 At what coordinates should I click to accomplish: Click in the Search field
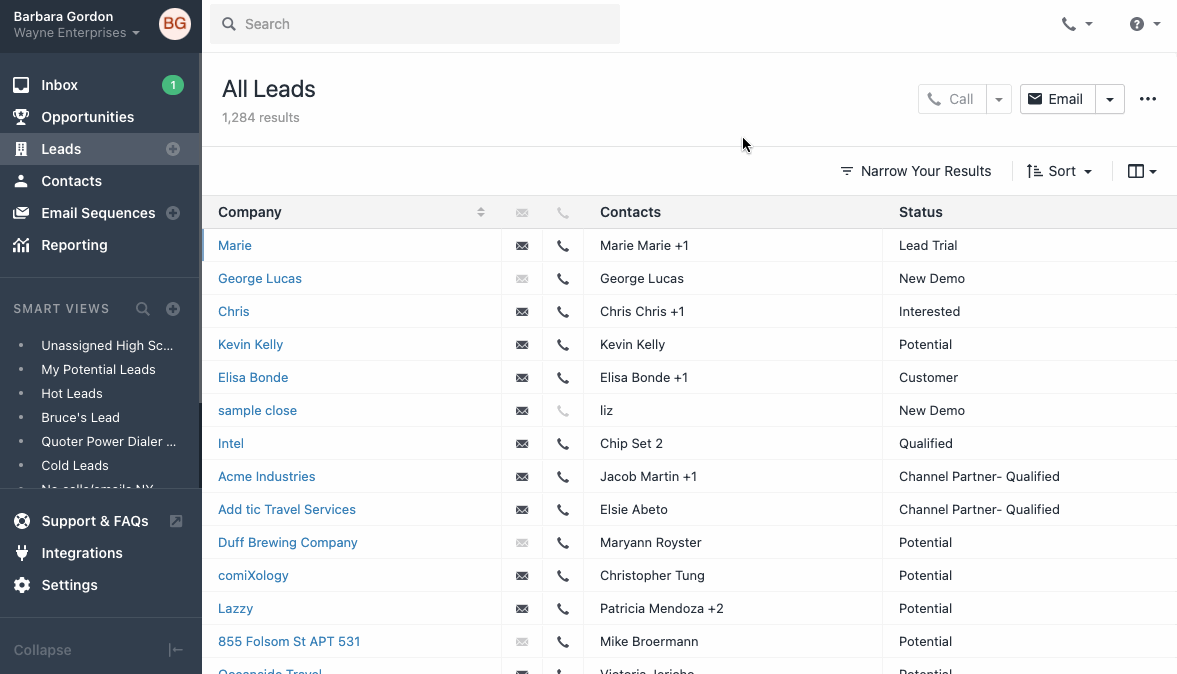point(414,24)
